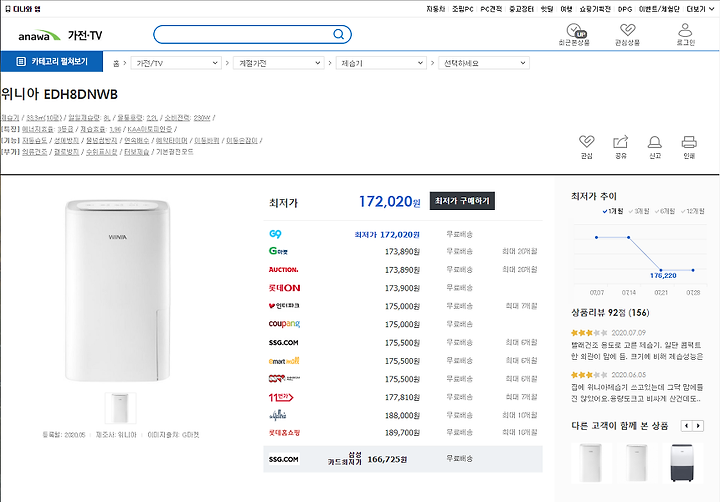The width and height of the screenshot is (720, 502).
Task: Open the 쇼핑기획전 top menu
Action: (x=595, y=9)
